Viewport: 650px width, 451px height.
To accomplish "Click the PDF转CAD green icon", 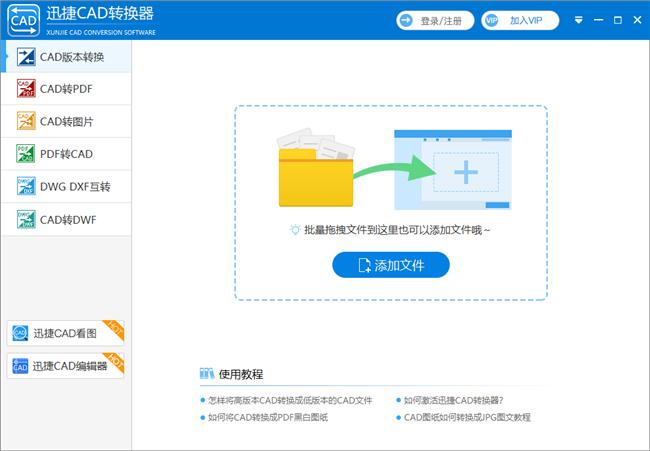I will [26, 153].
